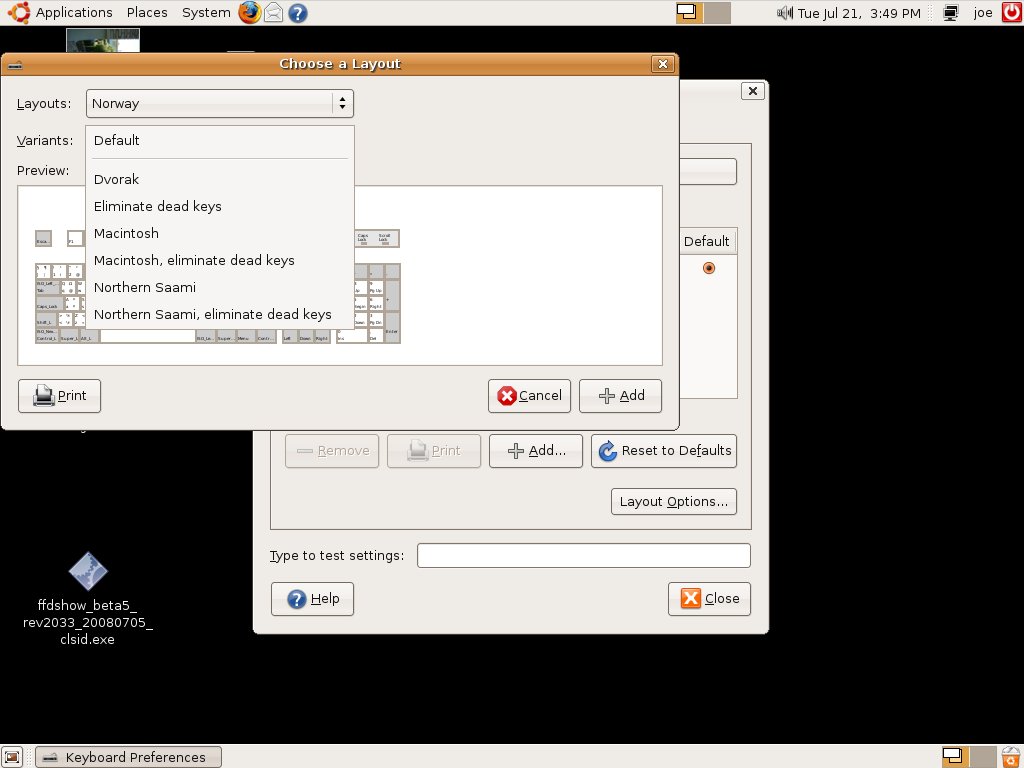The height and width of the screenshot is (768, 1024).
Task: Cancel the Choose a Layout dialog
Action: pos(529,396)
